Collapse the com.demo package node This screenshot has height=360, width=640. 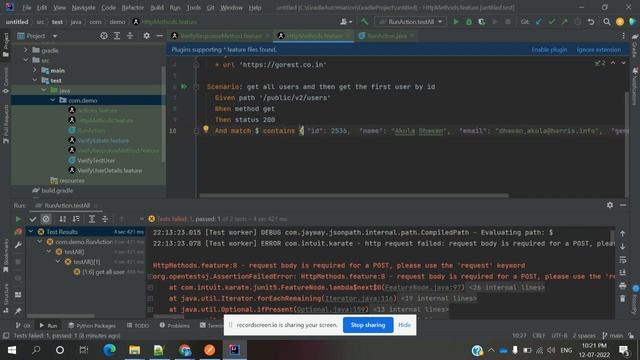tap(53, 100)
